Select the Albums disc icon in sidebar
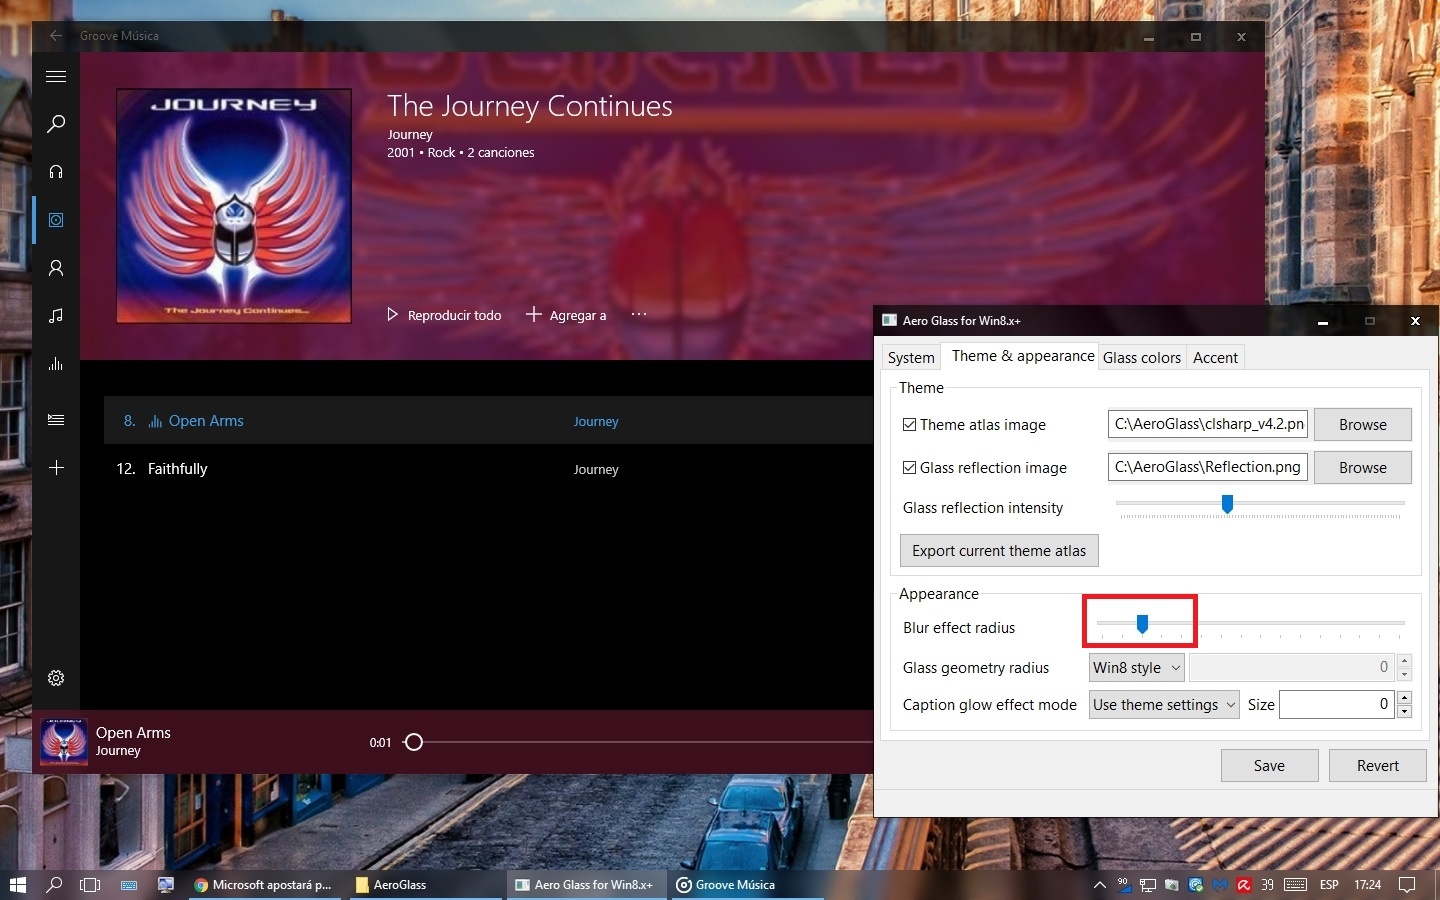The width and height of the screenshot is (1440, 900). point(56,220)
